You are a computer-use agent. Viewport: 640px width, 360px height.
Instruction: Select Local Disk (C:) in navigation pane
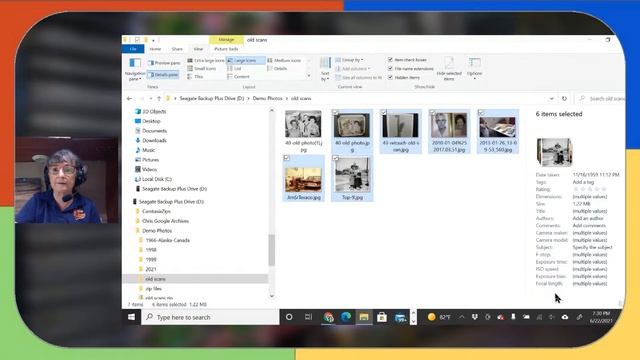coord(157,179)
